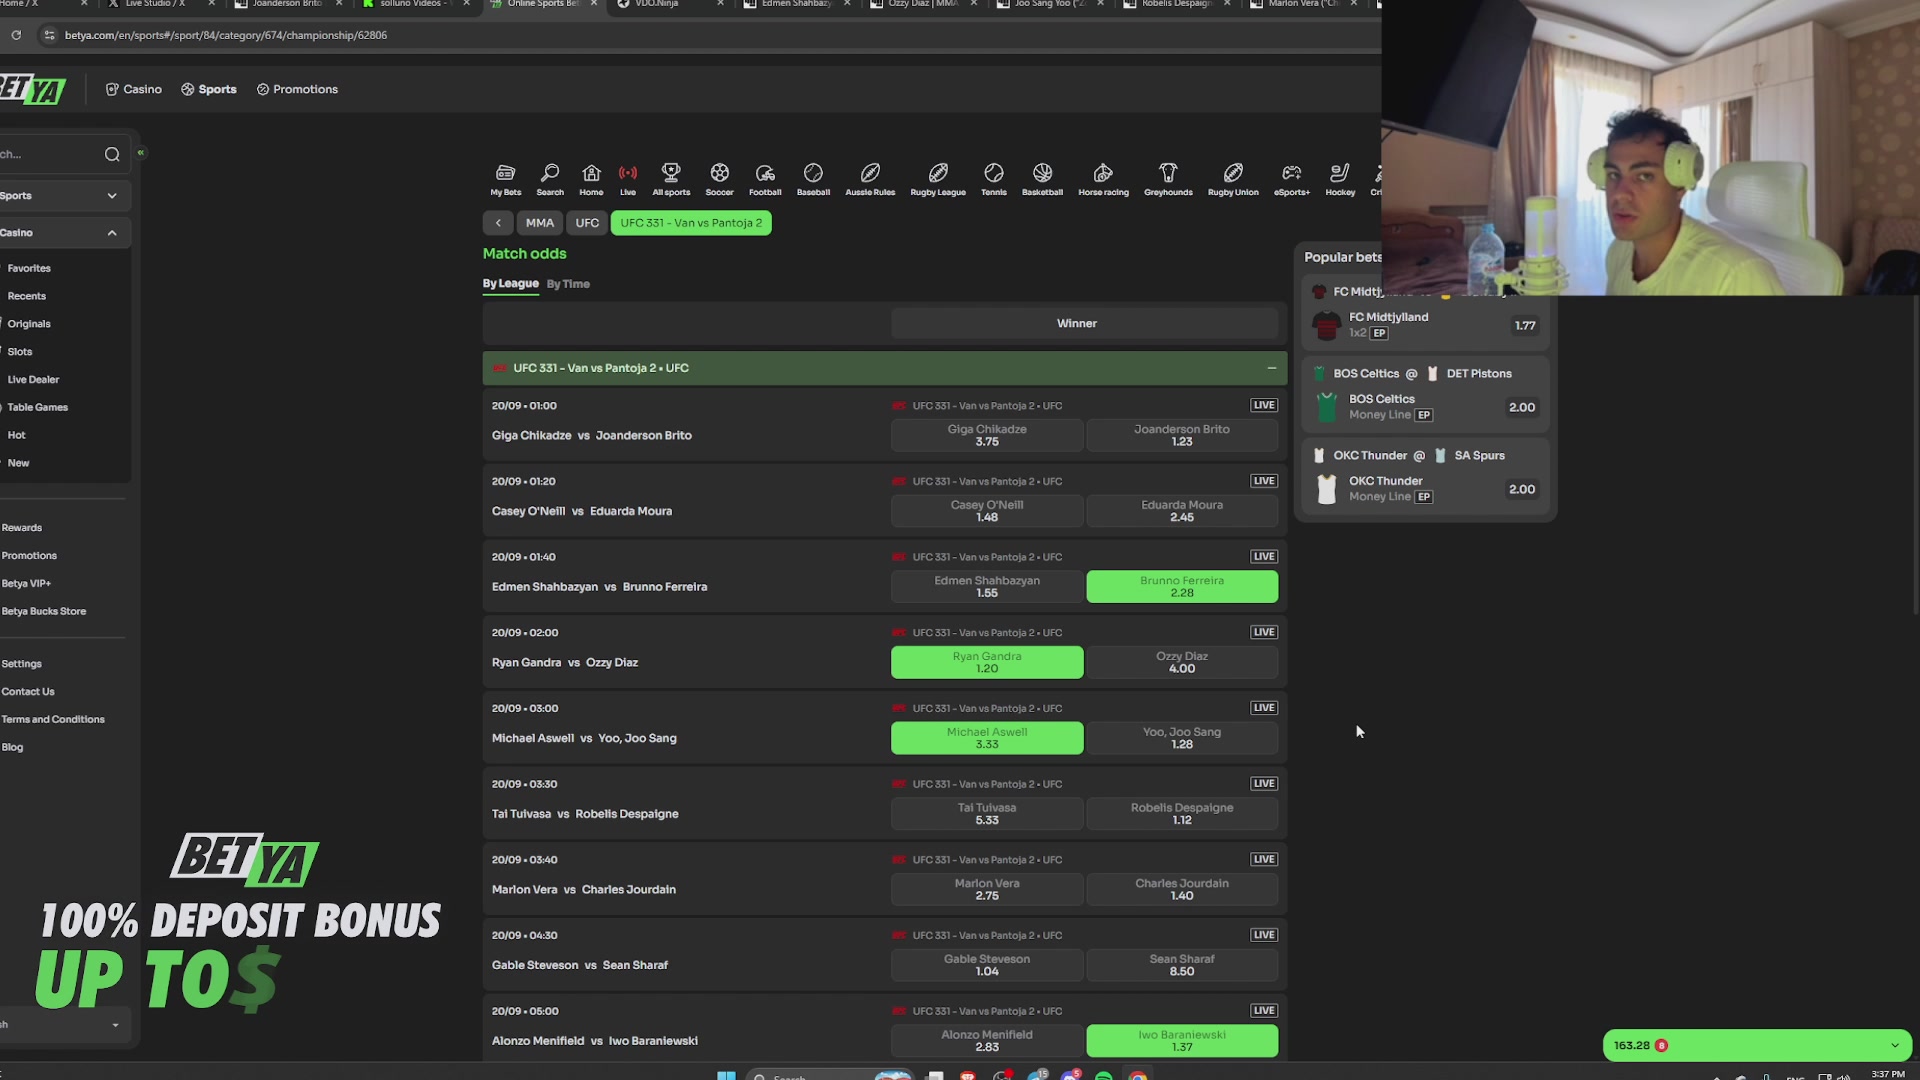
Task: Select the Rugby League icon
Action: (938, 180)
